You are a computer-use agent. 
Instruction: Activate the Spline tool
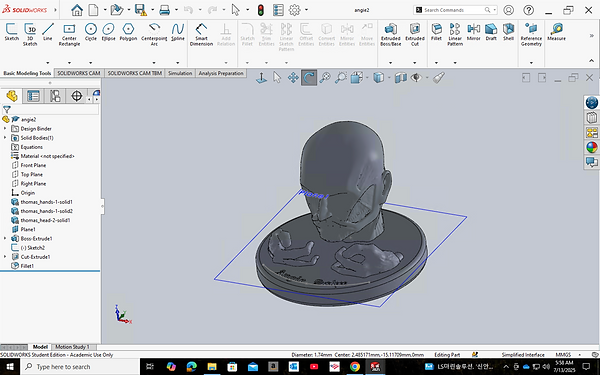tap(178, 32)
